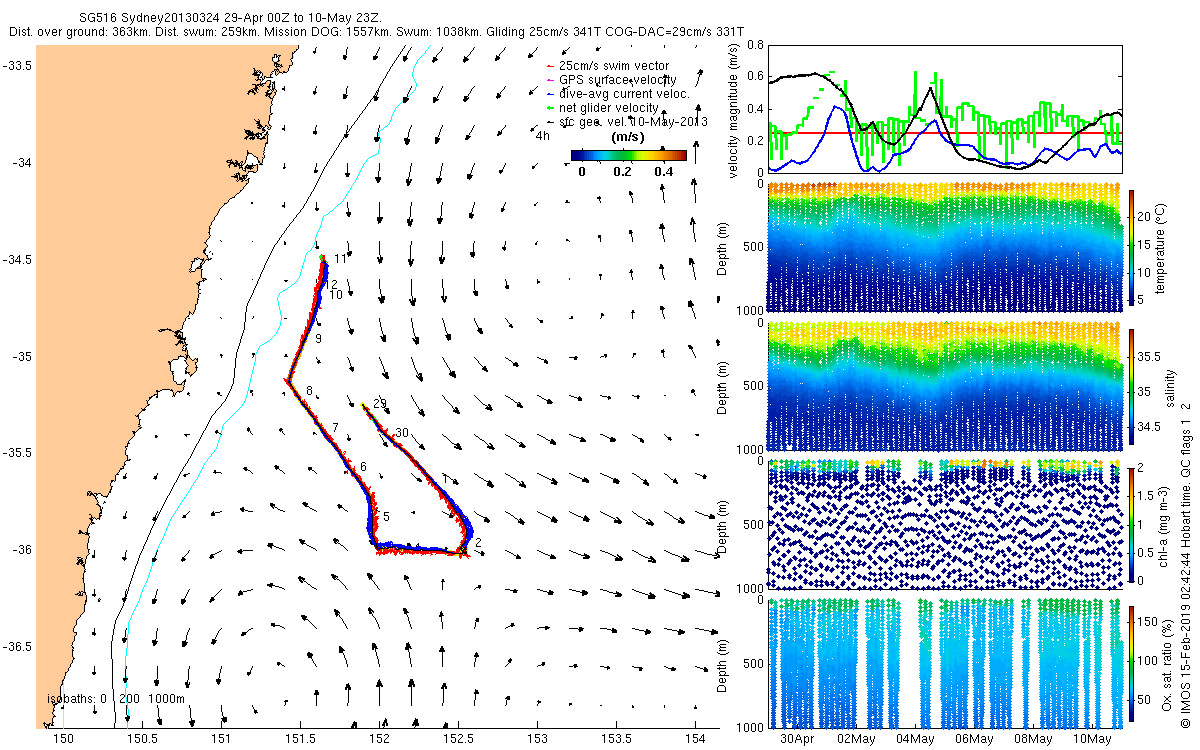This screenshot has width=1200, height=750.
Task: Click the track day marker labeled 2 near the corner
Action: click(479, 543)
